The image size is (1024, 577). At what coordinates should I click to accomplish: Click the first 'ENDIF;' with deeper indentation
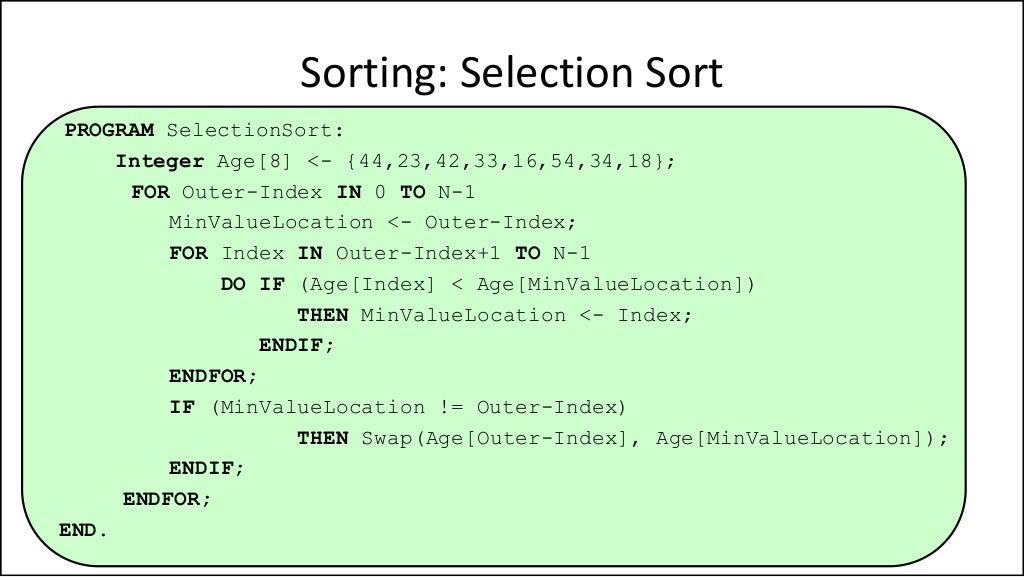coord(296,345)
